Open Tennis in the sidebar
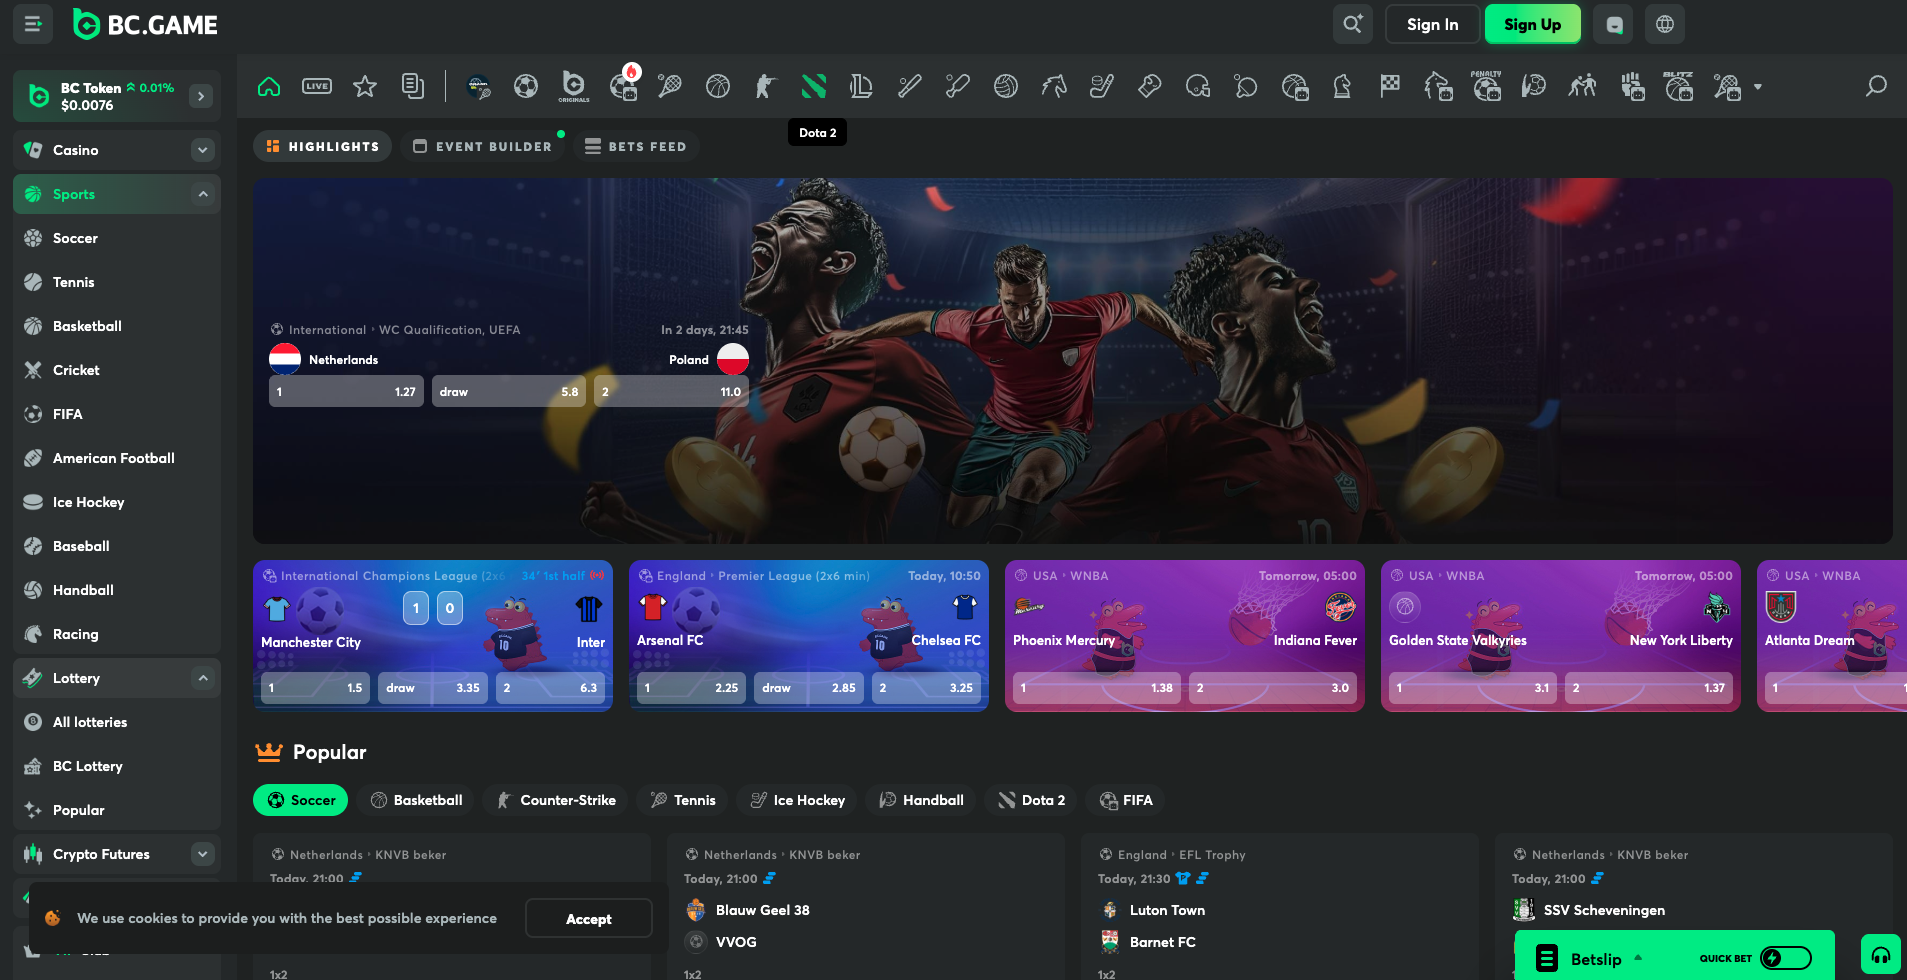1907x980 pixels. coord(117,282)
